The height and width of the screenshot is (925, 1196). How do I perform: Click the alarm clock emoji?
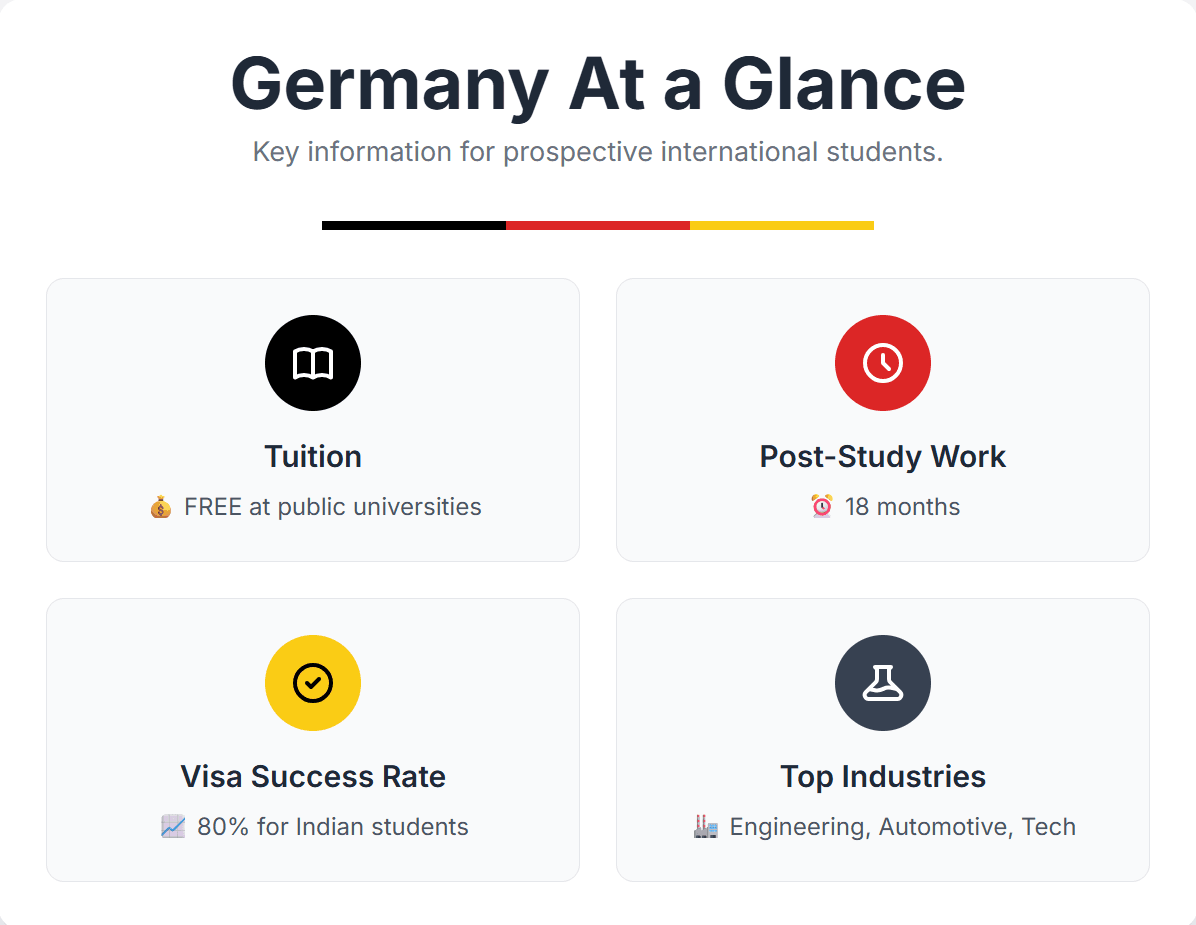[x=821, y=506]
